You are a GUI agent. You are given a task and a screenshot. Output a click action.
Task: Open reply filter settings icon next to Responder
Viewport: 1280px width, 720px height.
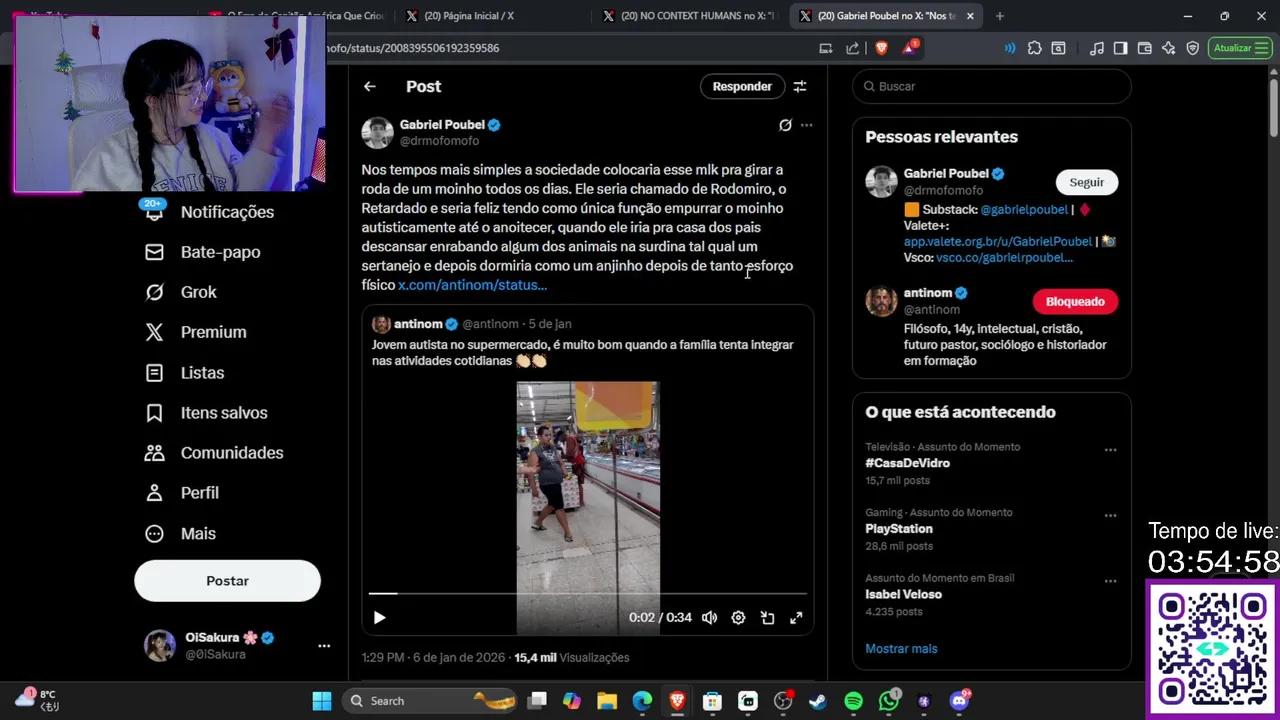(x=800, y=87)
